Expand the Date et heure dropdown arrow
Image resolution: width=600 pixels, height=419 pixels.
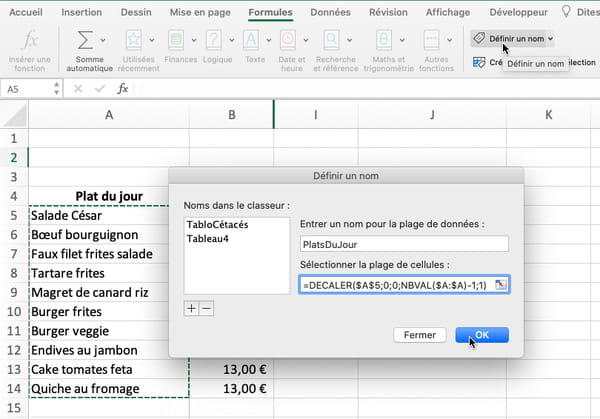(306, 40)
